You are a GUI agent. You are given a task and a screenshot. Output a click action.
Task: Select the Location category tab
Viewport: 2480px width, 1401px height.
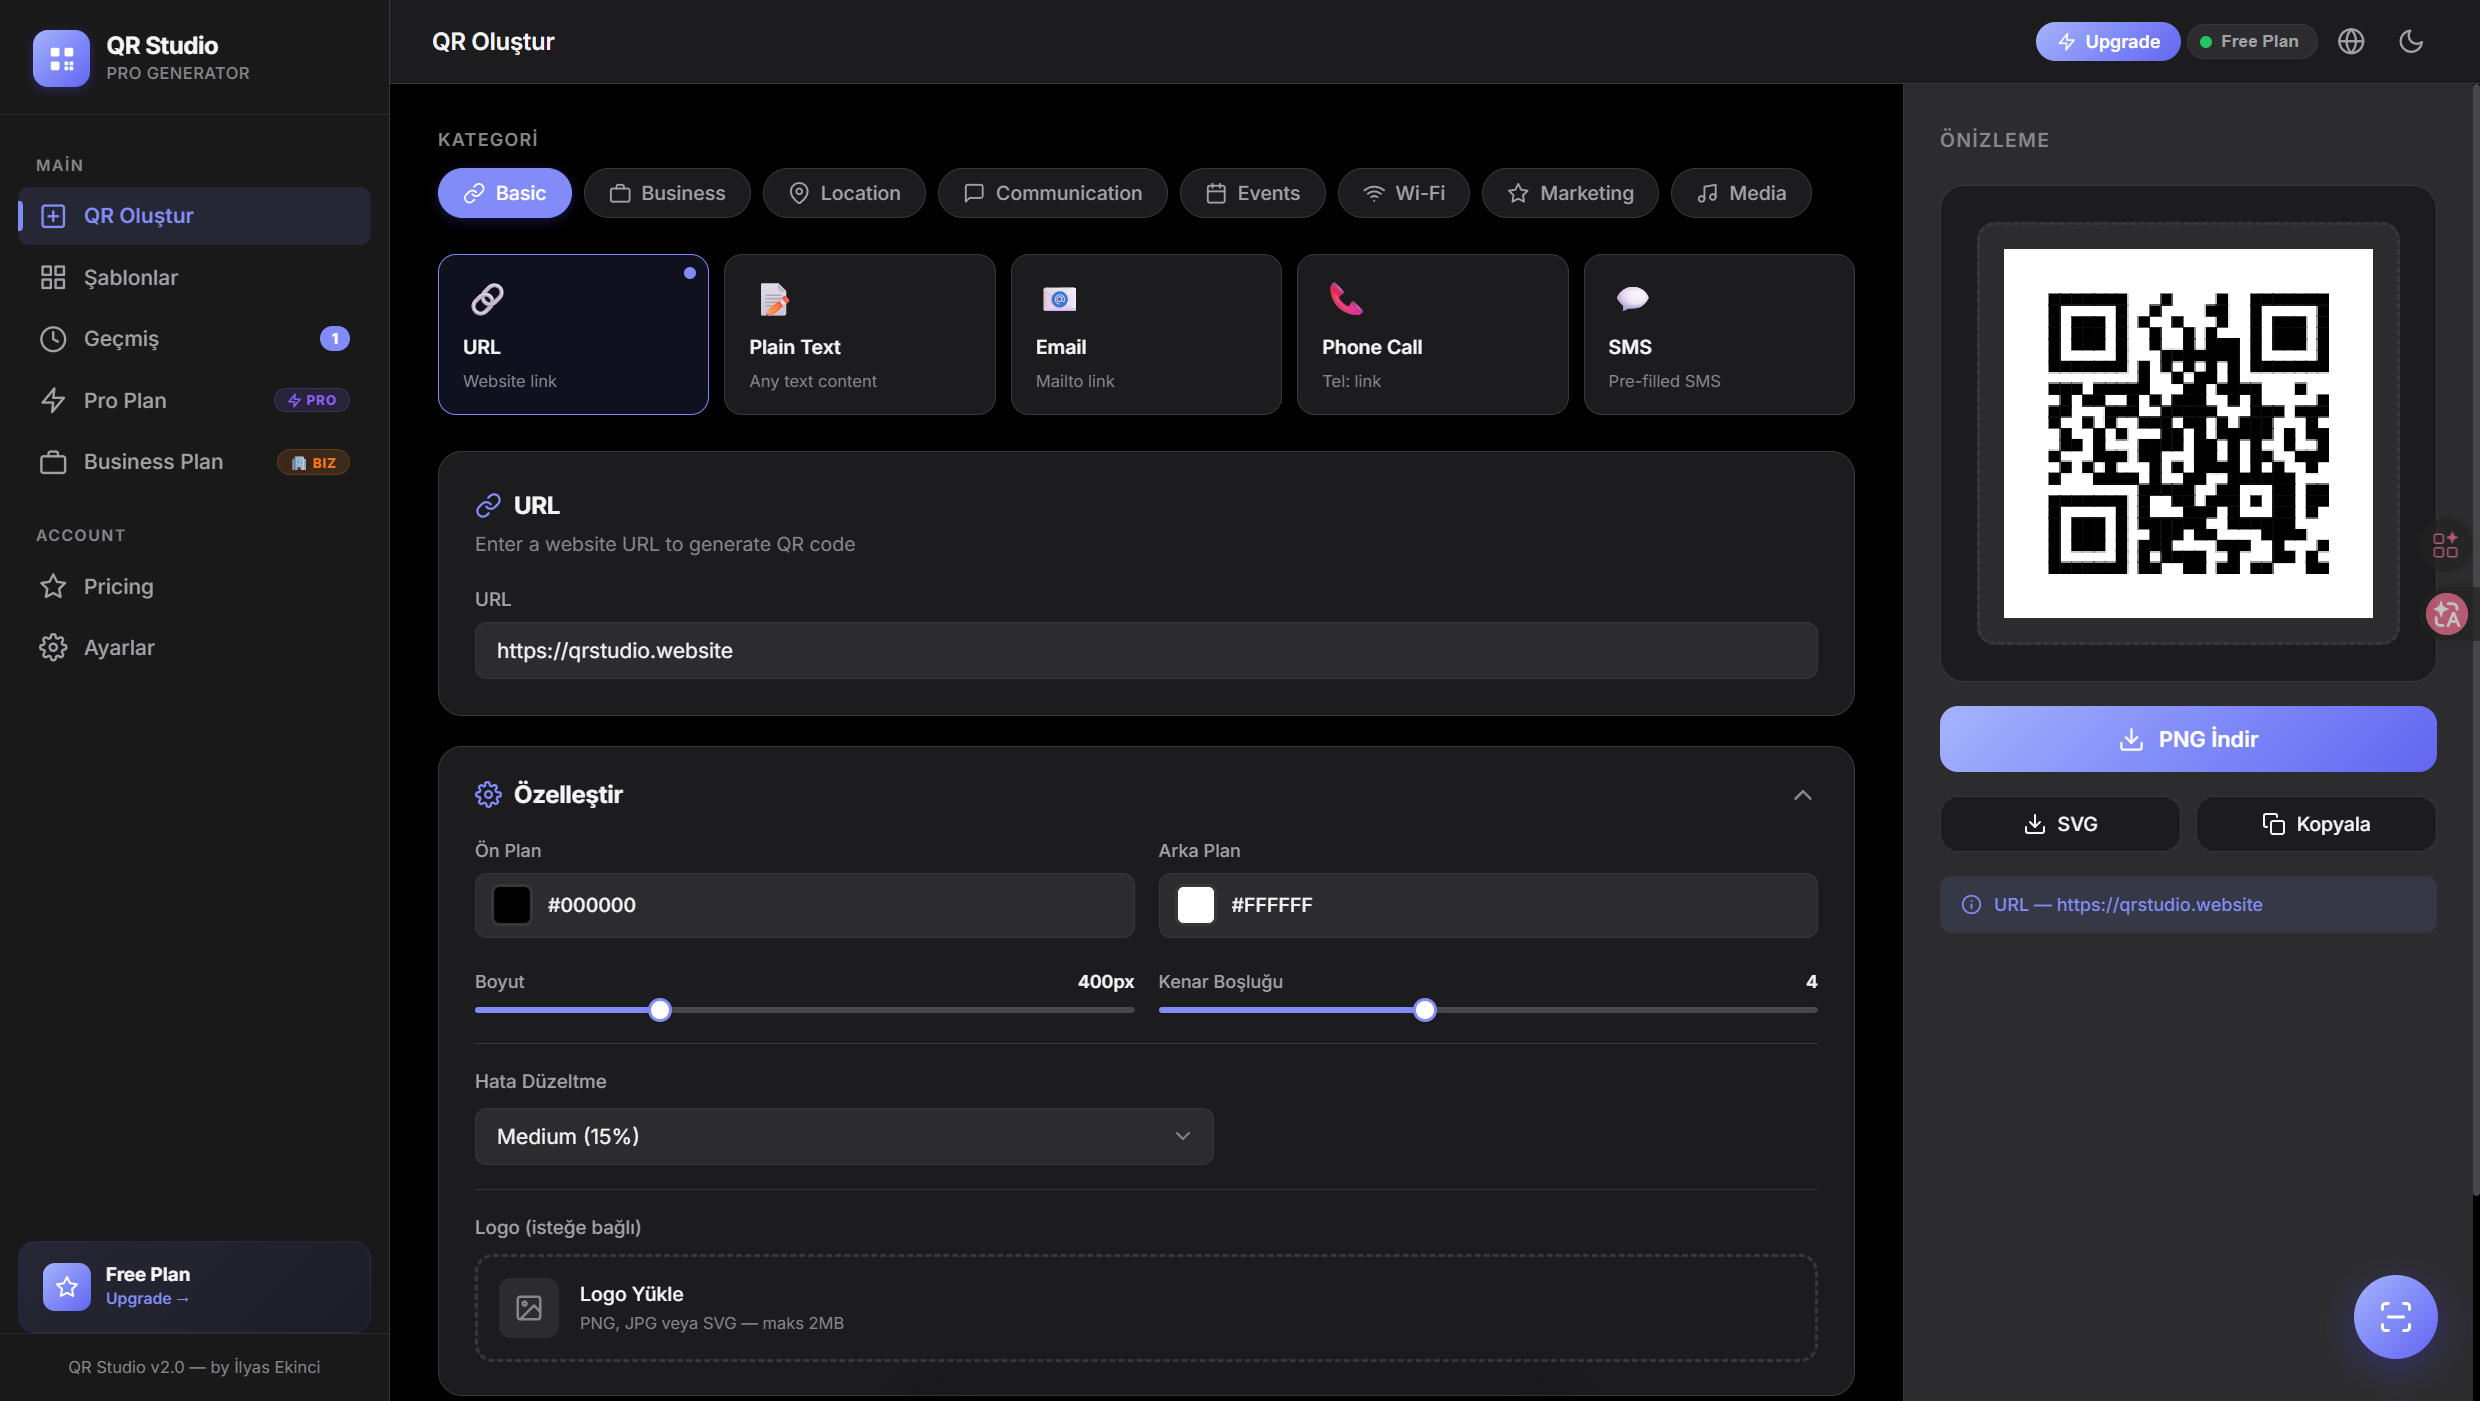click(x=844, y=193)
